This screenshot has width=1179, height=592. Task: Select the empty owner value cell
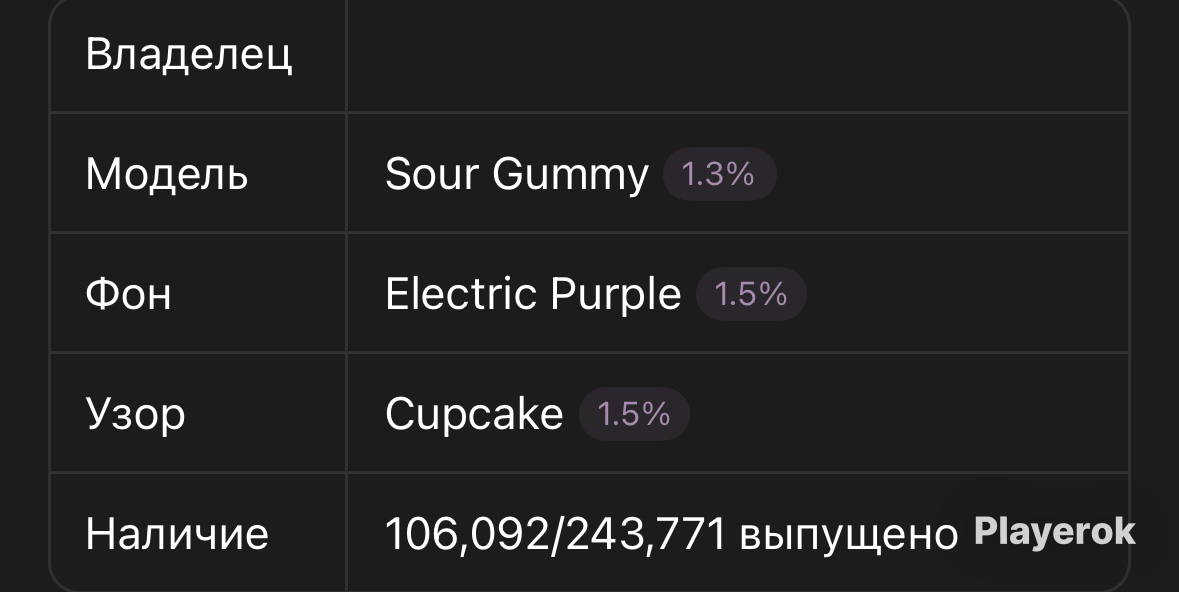(x=738, y=55)
